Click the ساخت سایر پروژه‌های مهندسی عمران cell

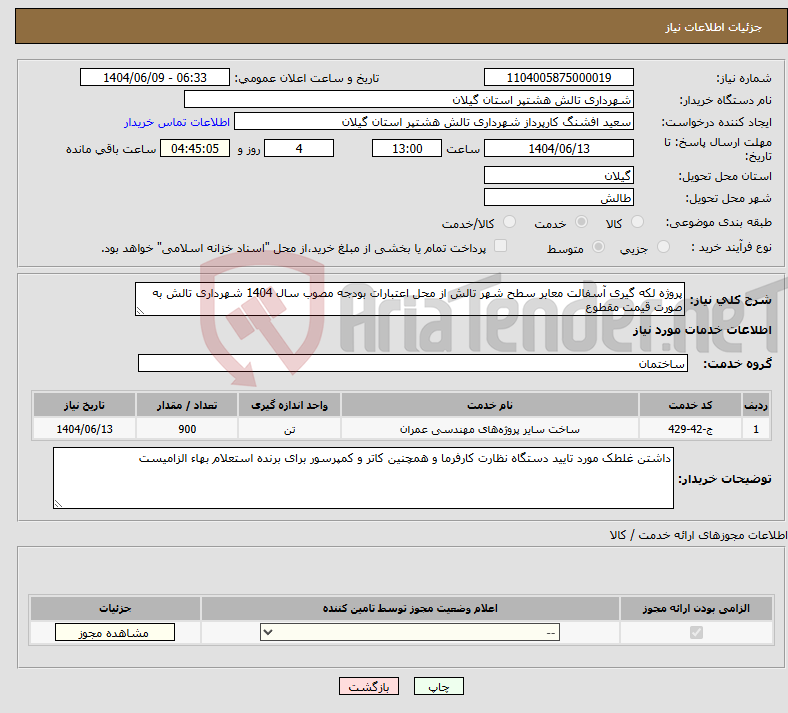pos(490,429)
